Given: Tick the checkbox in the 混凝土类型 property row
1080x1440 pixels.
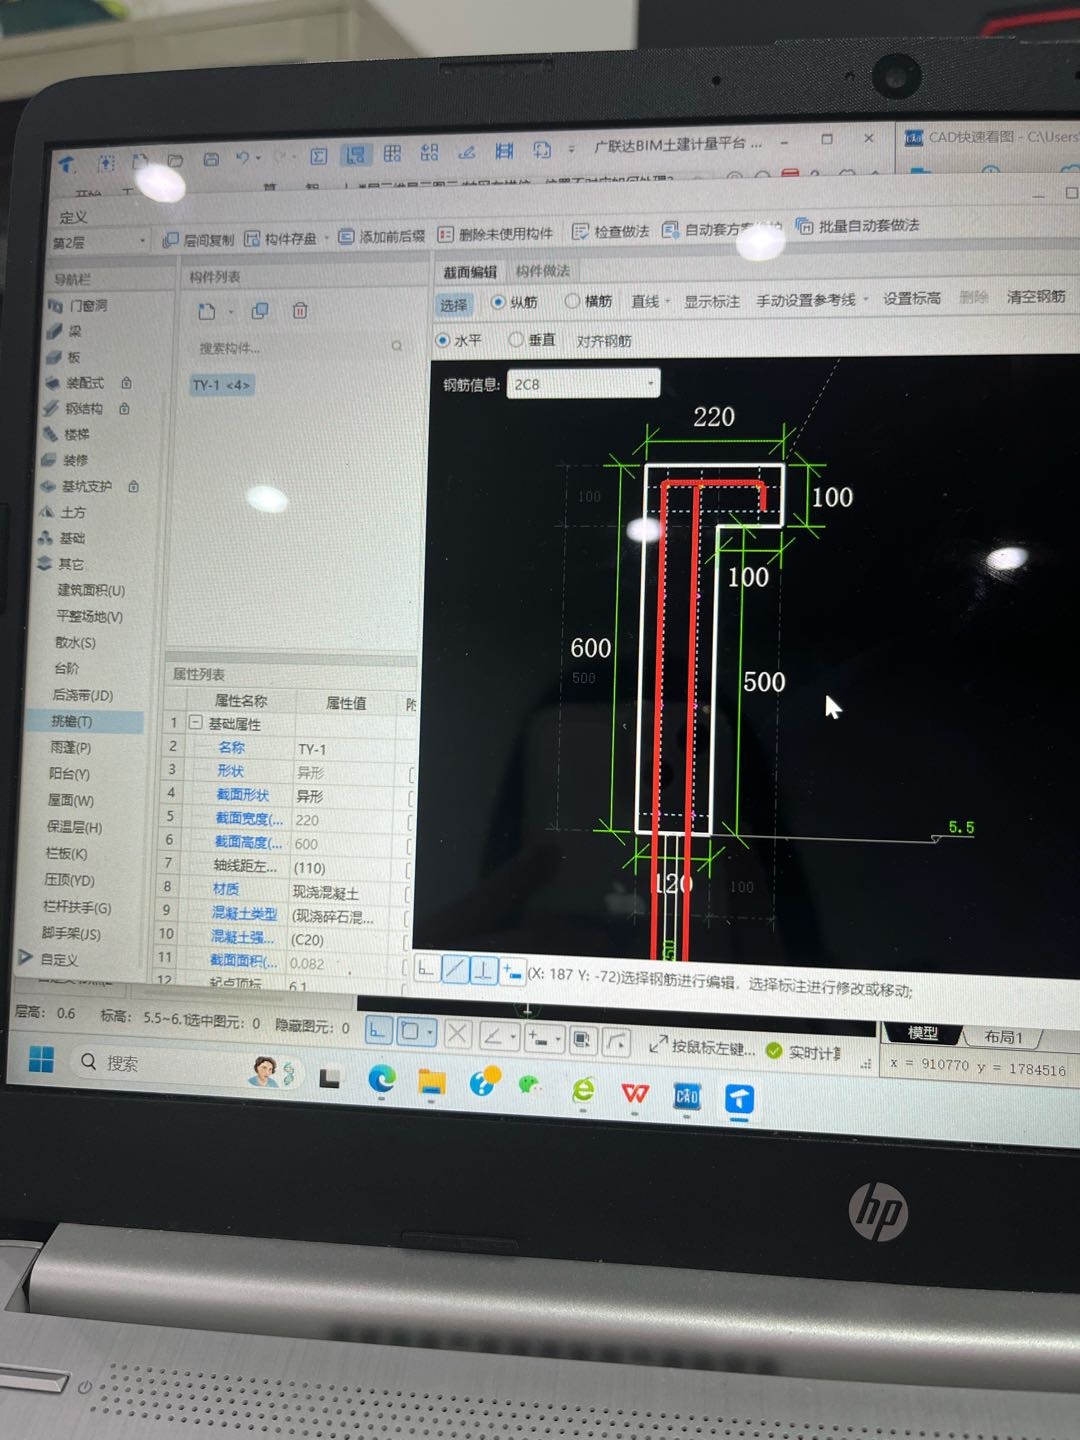Looking at the screenshot, I should point(408,917).
